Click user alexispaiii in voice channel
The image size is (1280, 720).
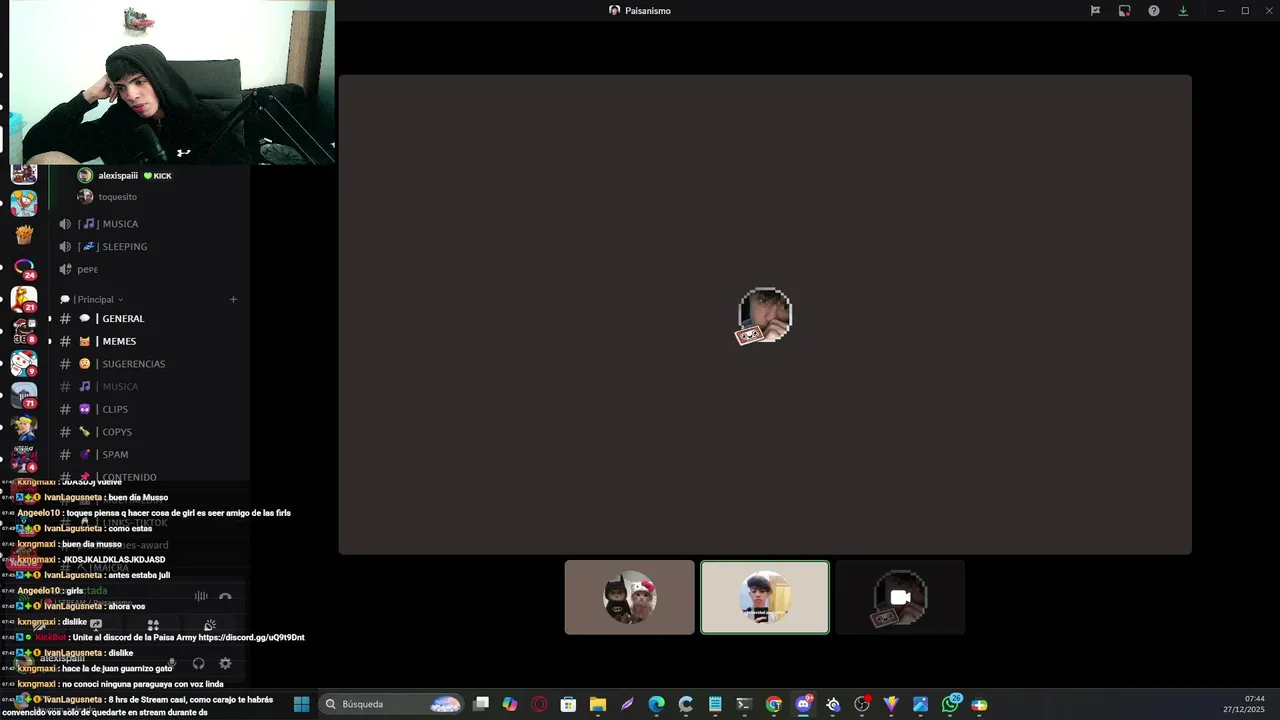point(125,175)
